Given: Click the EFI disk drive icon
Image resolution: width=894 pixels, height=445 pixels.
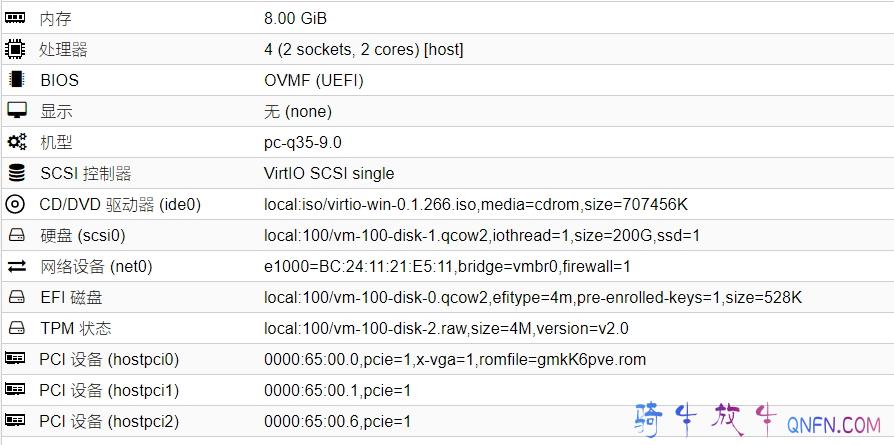Looking at the screenshot, I should pos(16,297).
